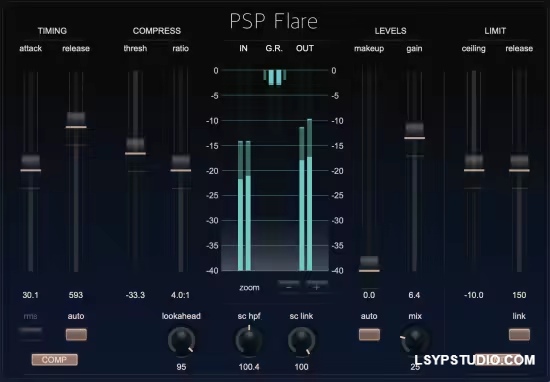This screenshot has width=550, height=382.
Task: Click the sc link knob
Action: click(301, 340)
